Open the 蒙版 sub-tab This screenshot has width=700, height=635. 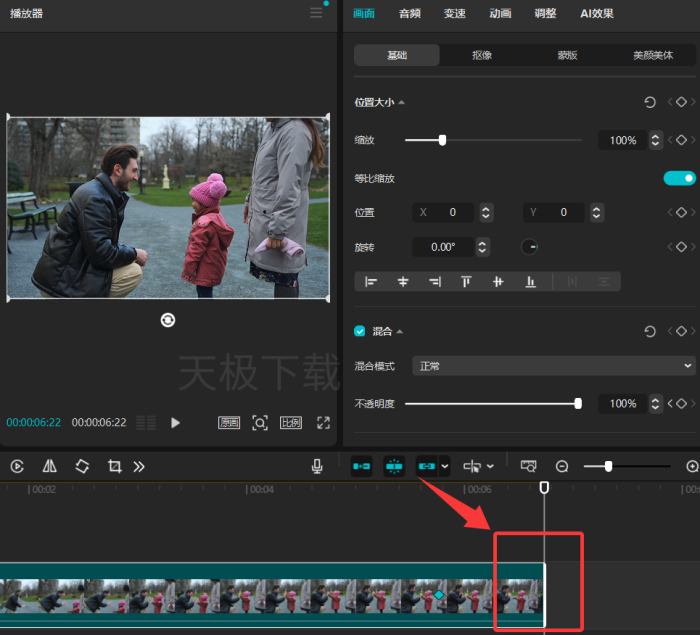[568, 55]
